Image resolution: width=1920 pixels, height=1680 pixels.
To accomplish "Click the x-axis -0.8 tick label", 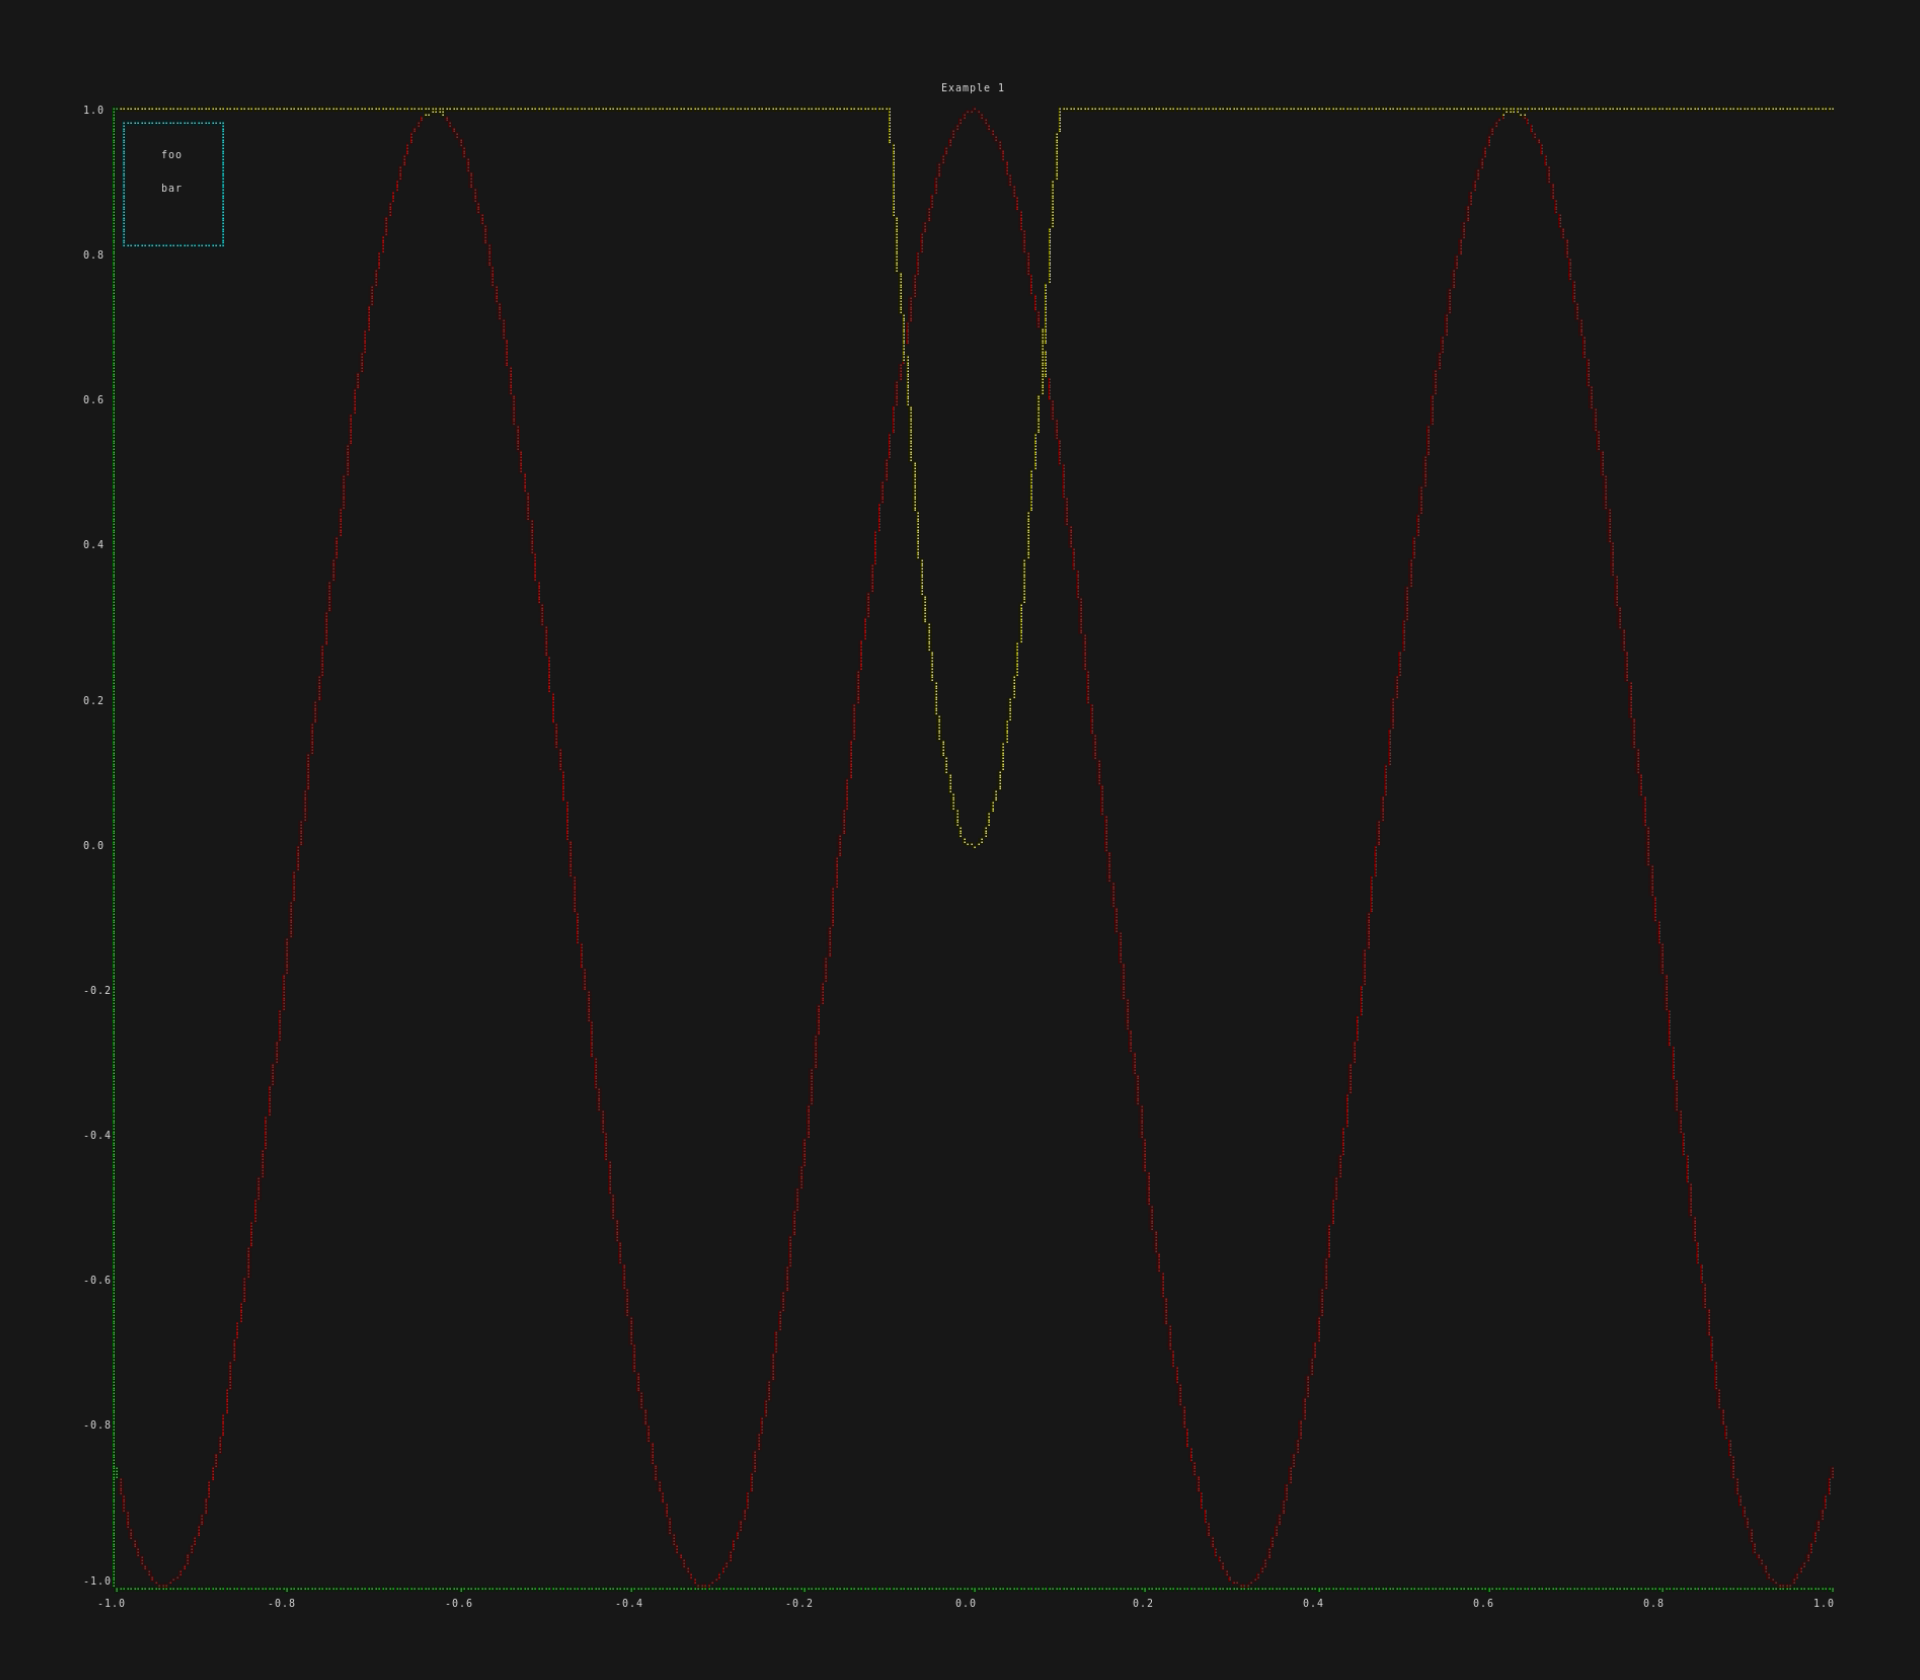I will tap(281, 1603).
